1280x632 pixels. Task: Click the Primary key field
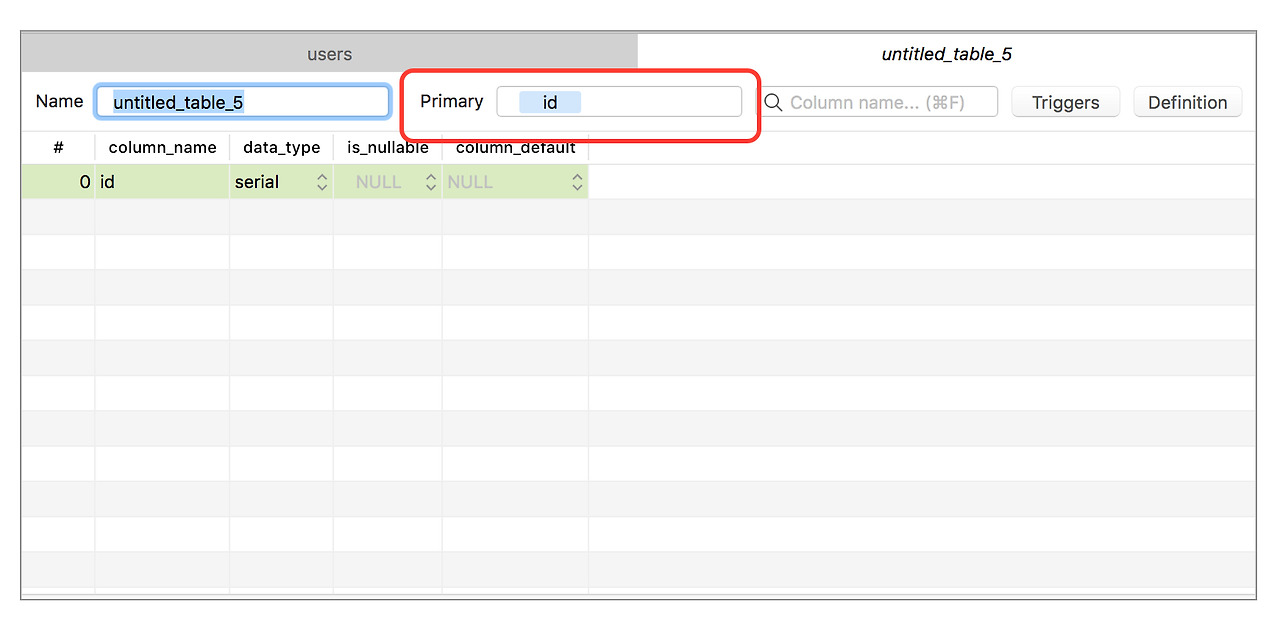coord(619,102)
